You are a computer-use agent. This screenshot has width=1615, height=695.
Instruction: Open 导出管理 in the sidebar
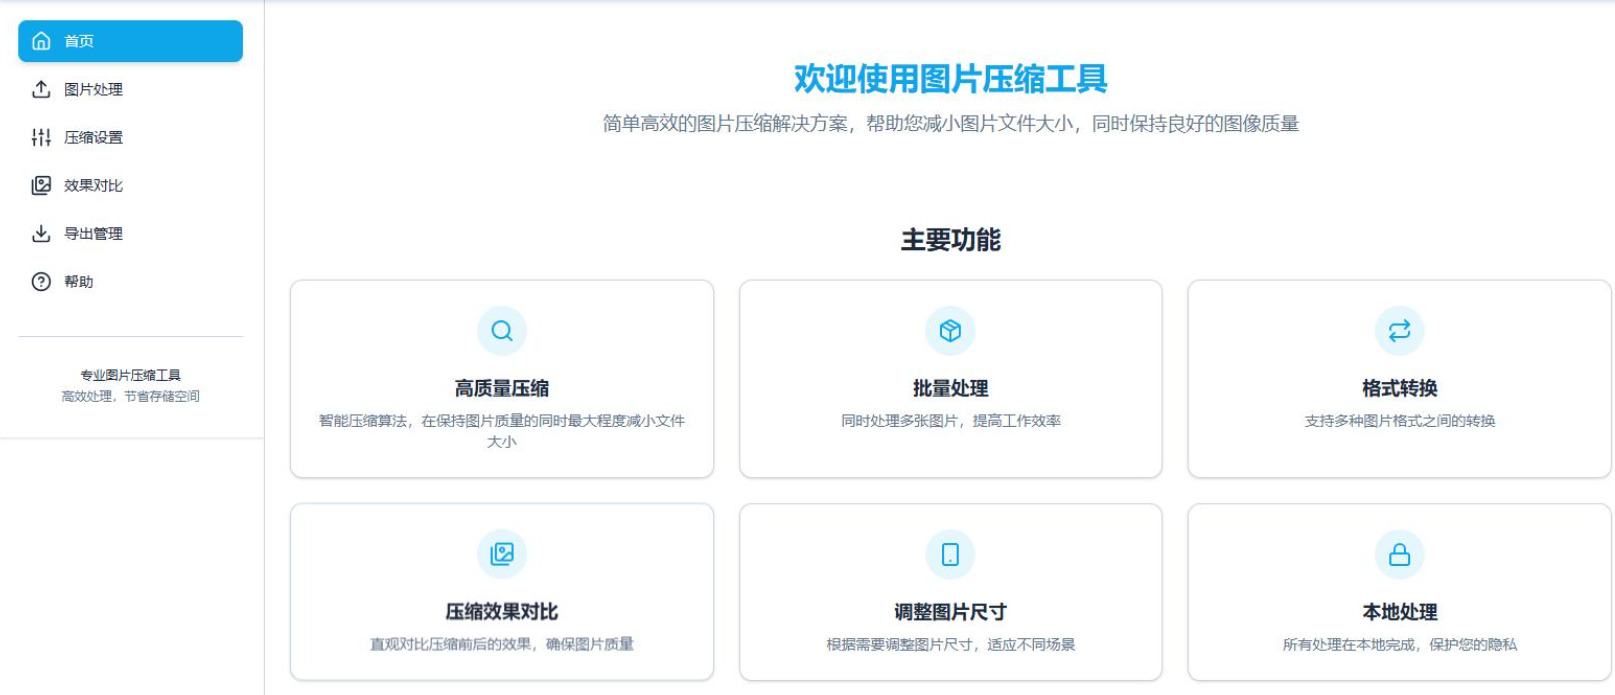pyautogui.click(x=130, y=233)
